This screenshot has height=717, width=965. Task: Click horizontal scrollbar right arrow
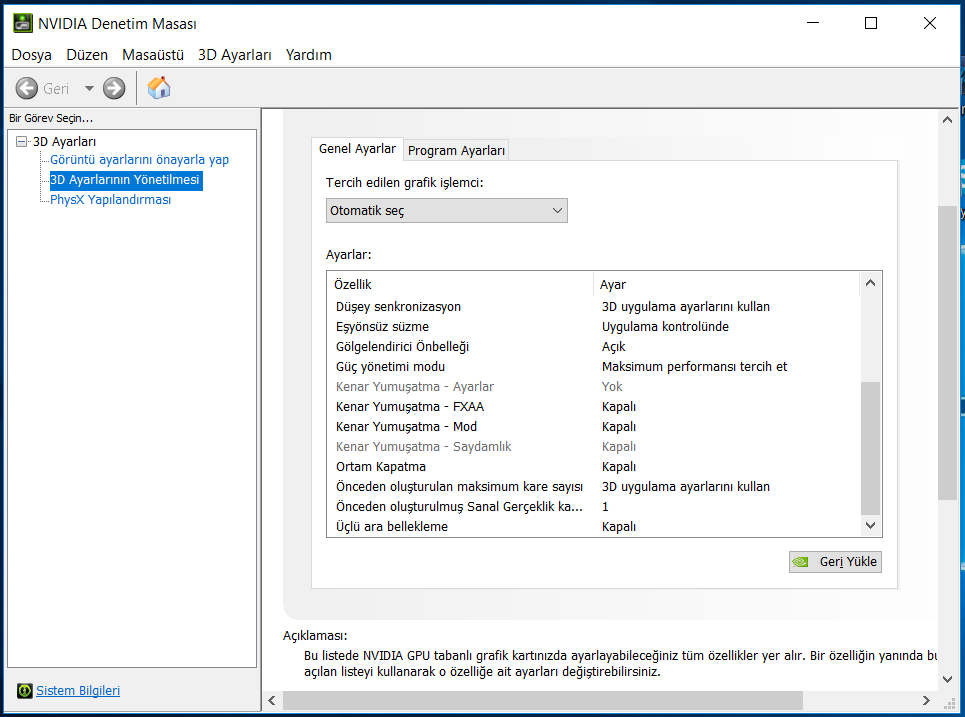click(x=926, y=700)
